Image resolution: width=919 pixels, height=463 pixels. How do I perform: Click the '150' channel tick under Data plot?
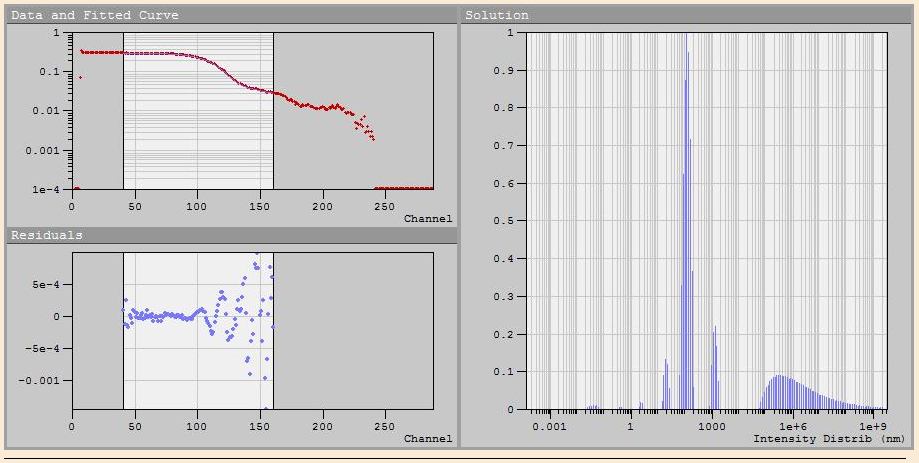[260, 206]
